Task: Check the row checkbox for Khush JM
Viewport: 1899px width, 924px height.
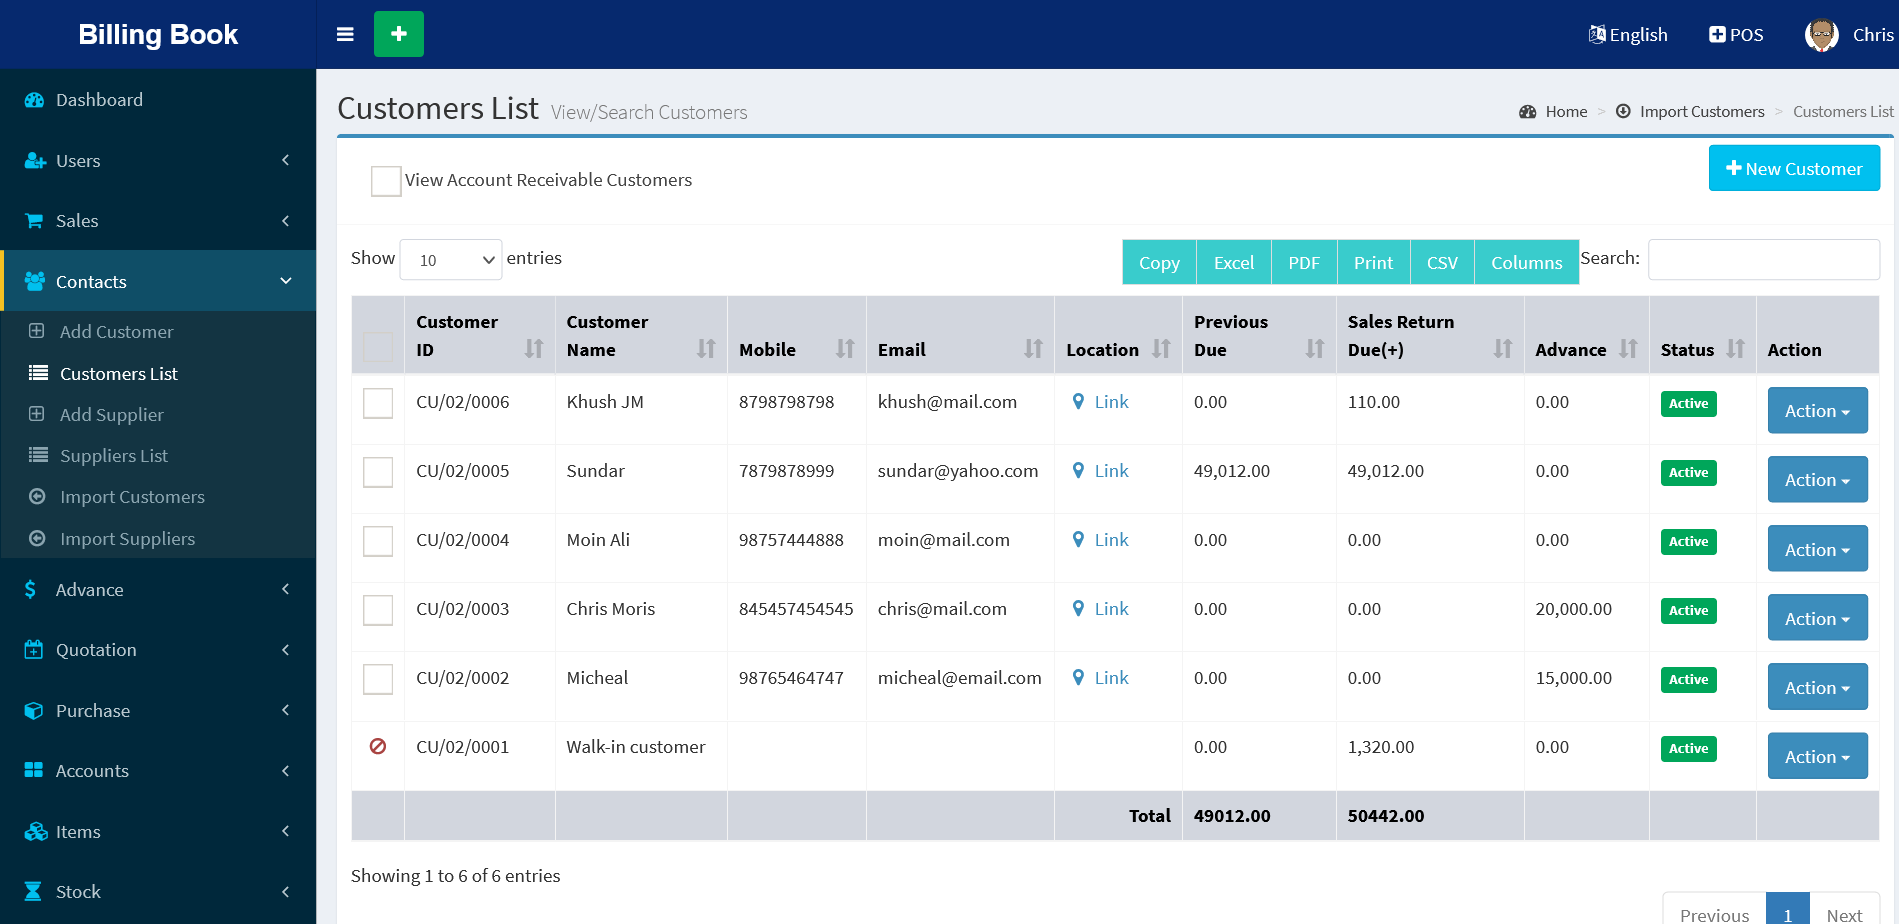Action: [x=378, y=403]
